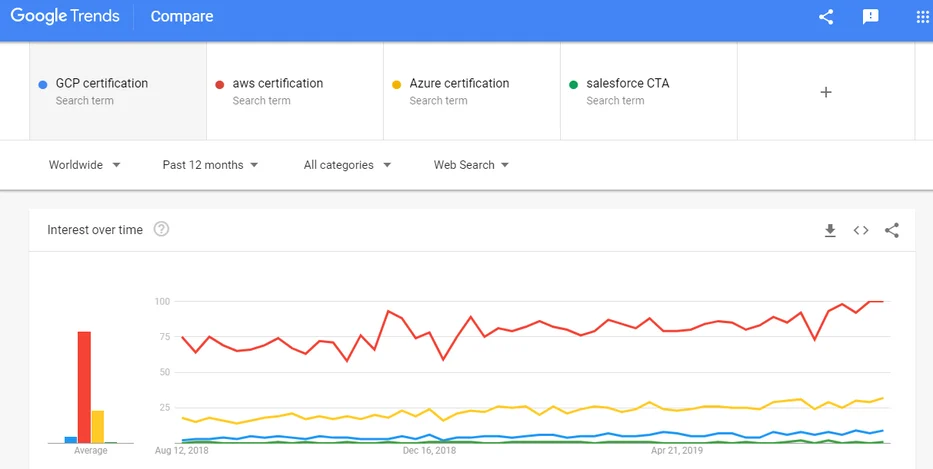Open the Worldwide region dropdown

(x=84, y=165)
